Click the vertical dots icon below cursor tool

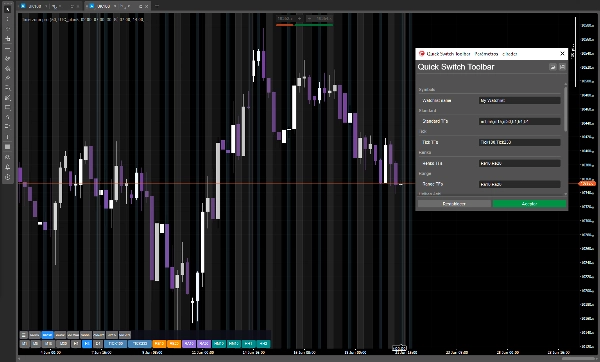coord(7,19)
